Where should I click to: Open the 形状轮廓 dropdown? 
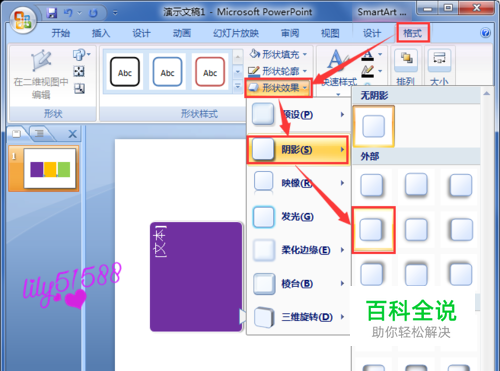click(278, 71)
